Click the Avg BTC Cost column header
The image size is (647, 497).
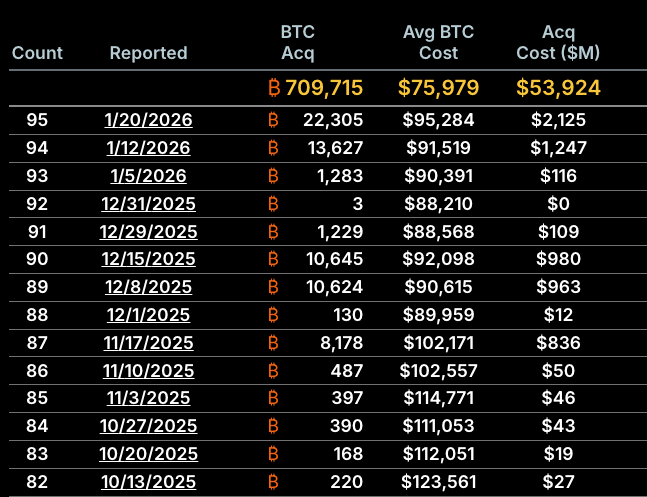coord(438,43)
